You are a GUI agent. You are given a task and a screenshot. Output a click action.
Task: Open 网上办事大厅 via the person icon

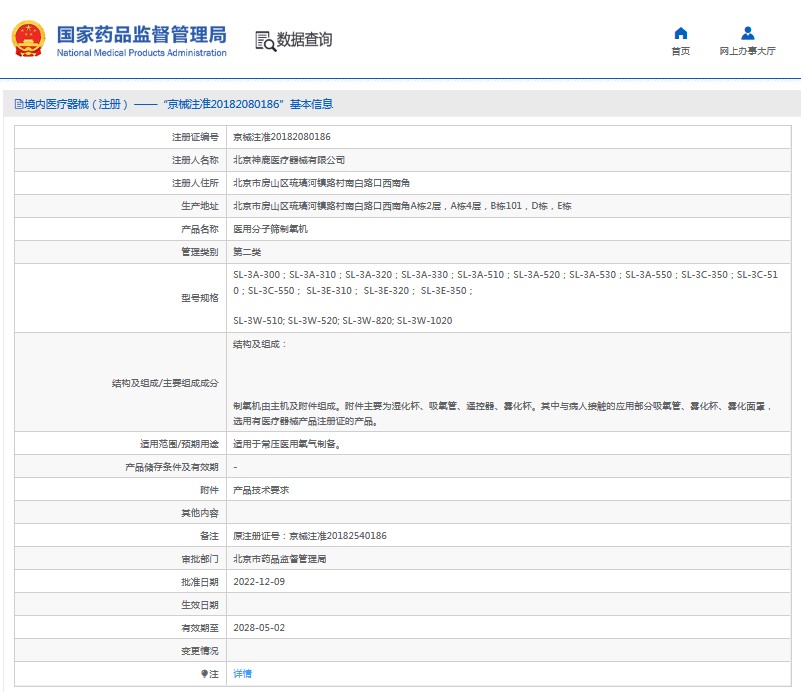tap(747, 33)
